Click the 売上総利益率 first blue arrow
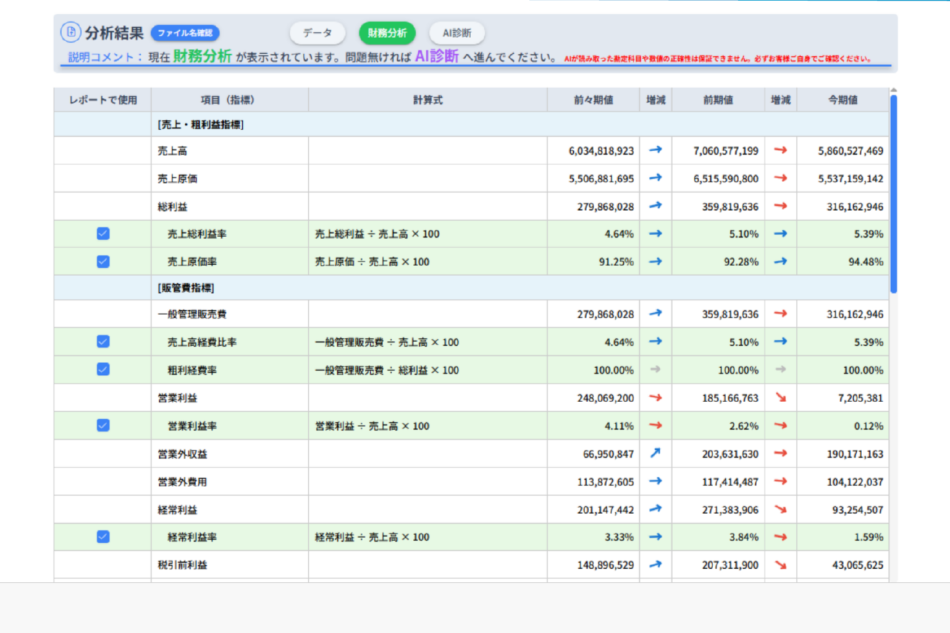The image size is (950, 633). tap(656, 234)
